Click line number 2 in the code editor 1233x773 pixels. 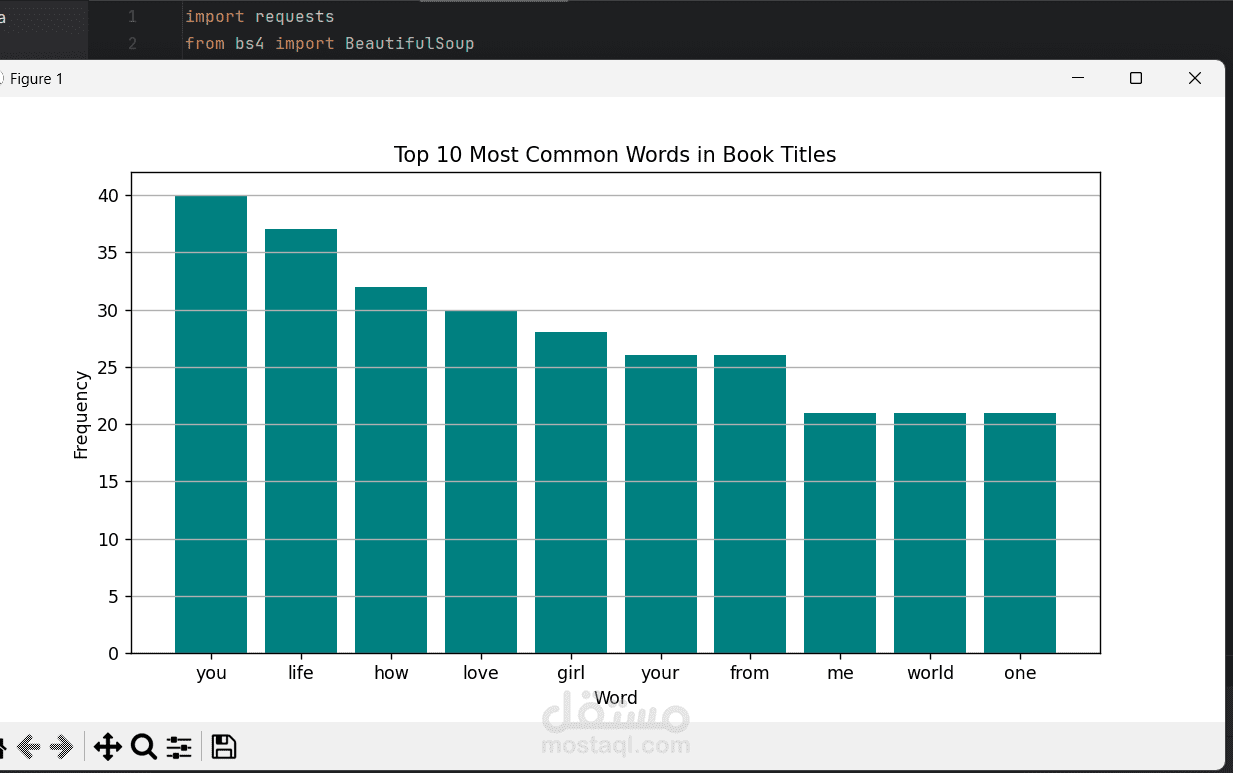tap(133, 43)
